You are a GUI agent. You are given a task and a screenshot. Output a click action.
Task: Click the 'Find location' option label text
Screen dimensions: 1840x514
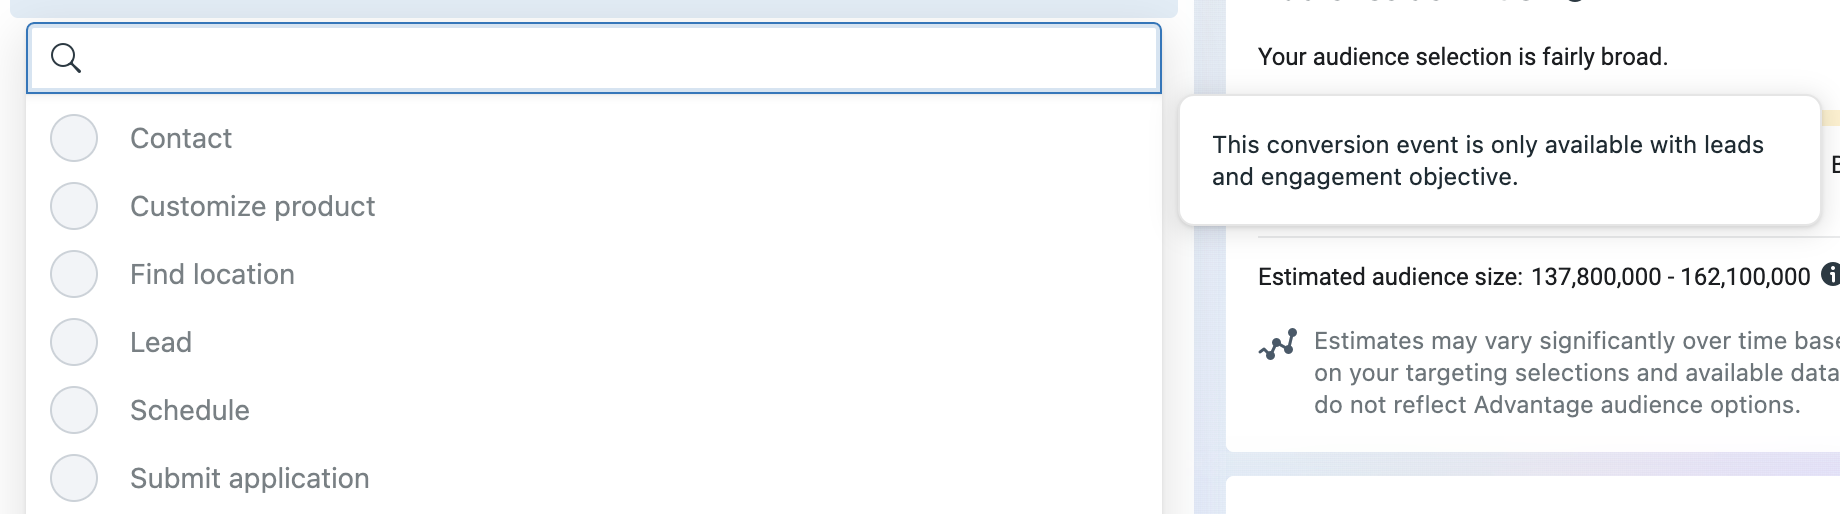click(x=212, y=274)
